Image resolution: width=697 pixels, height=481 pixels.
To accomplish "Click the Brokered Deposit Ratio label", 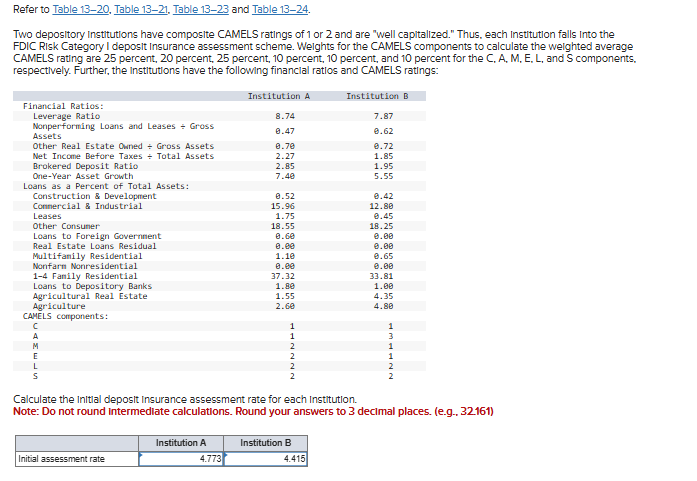I will pos(85,166).
